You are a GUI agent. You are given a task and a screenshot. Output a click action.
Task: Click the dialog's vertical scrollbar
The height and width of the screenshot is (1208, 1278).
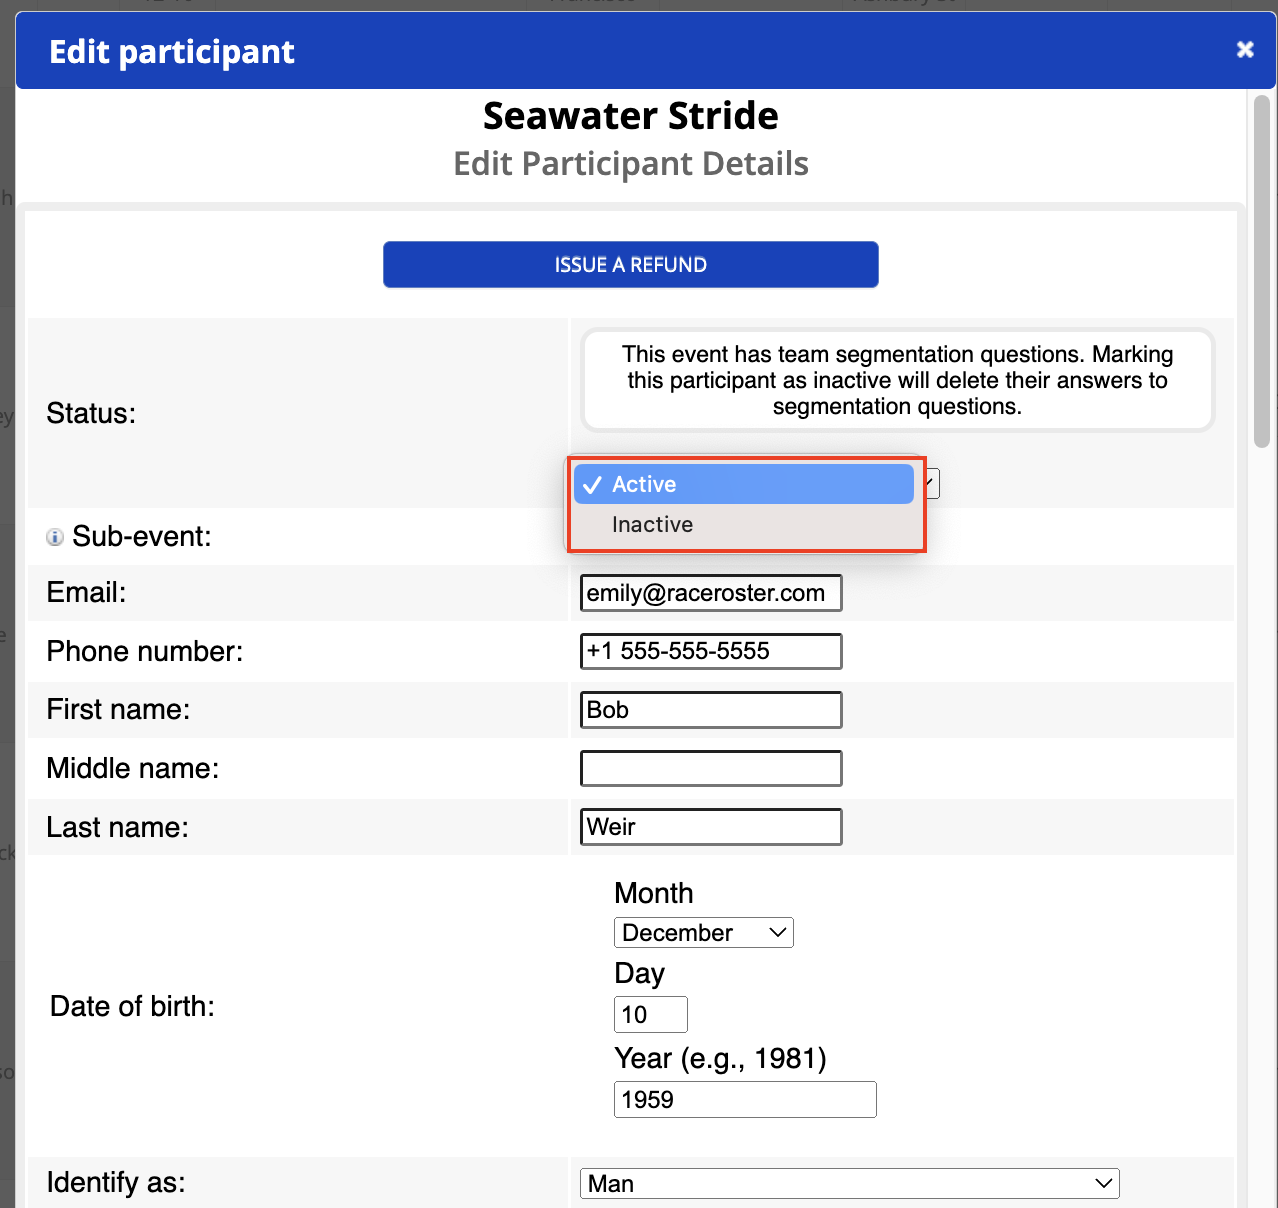click(1262, 270)
